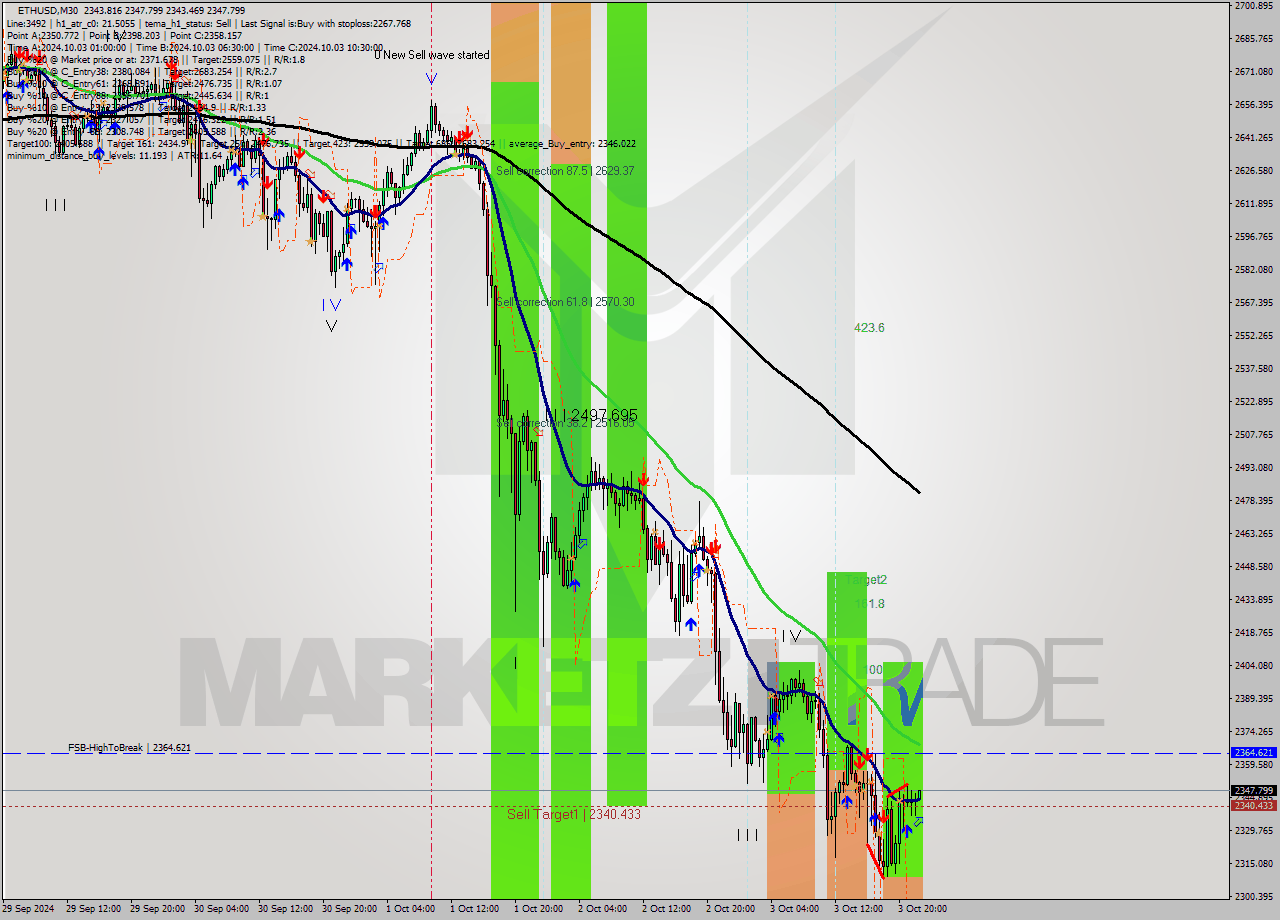This screenshot has width=1280, height=920.
Task: Click the red 2340.433 price tag on axis
Action: (1253, 805)
